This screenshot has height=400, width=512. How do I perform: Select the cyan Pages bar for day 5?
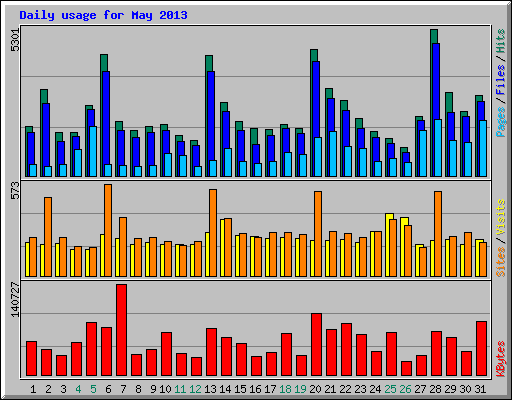93,151
